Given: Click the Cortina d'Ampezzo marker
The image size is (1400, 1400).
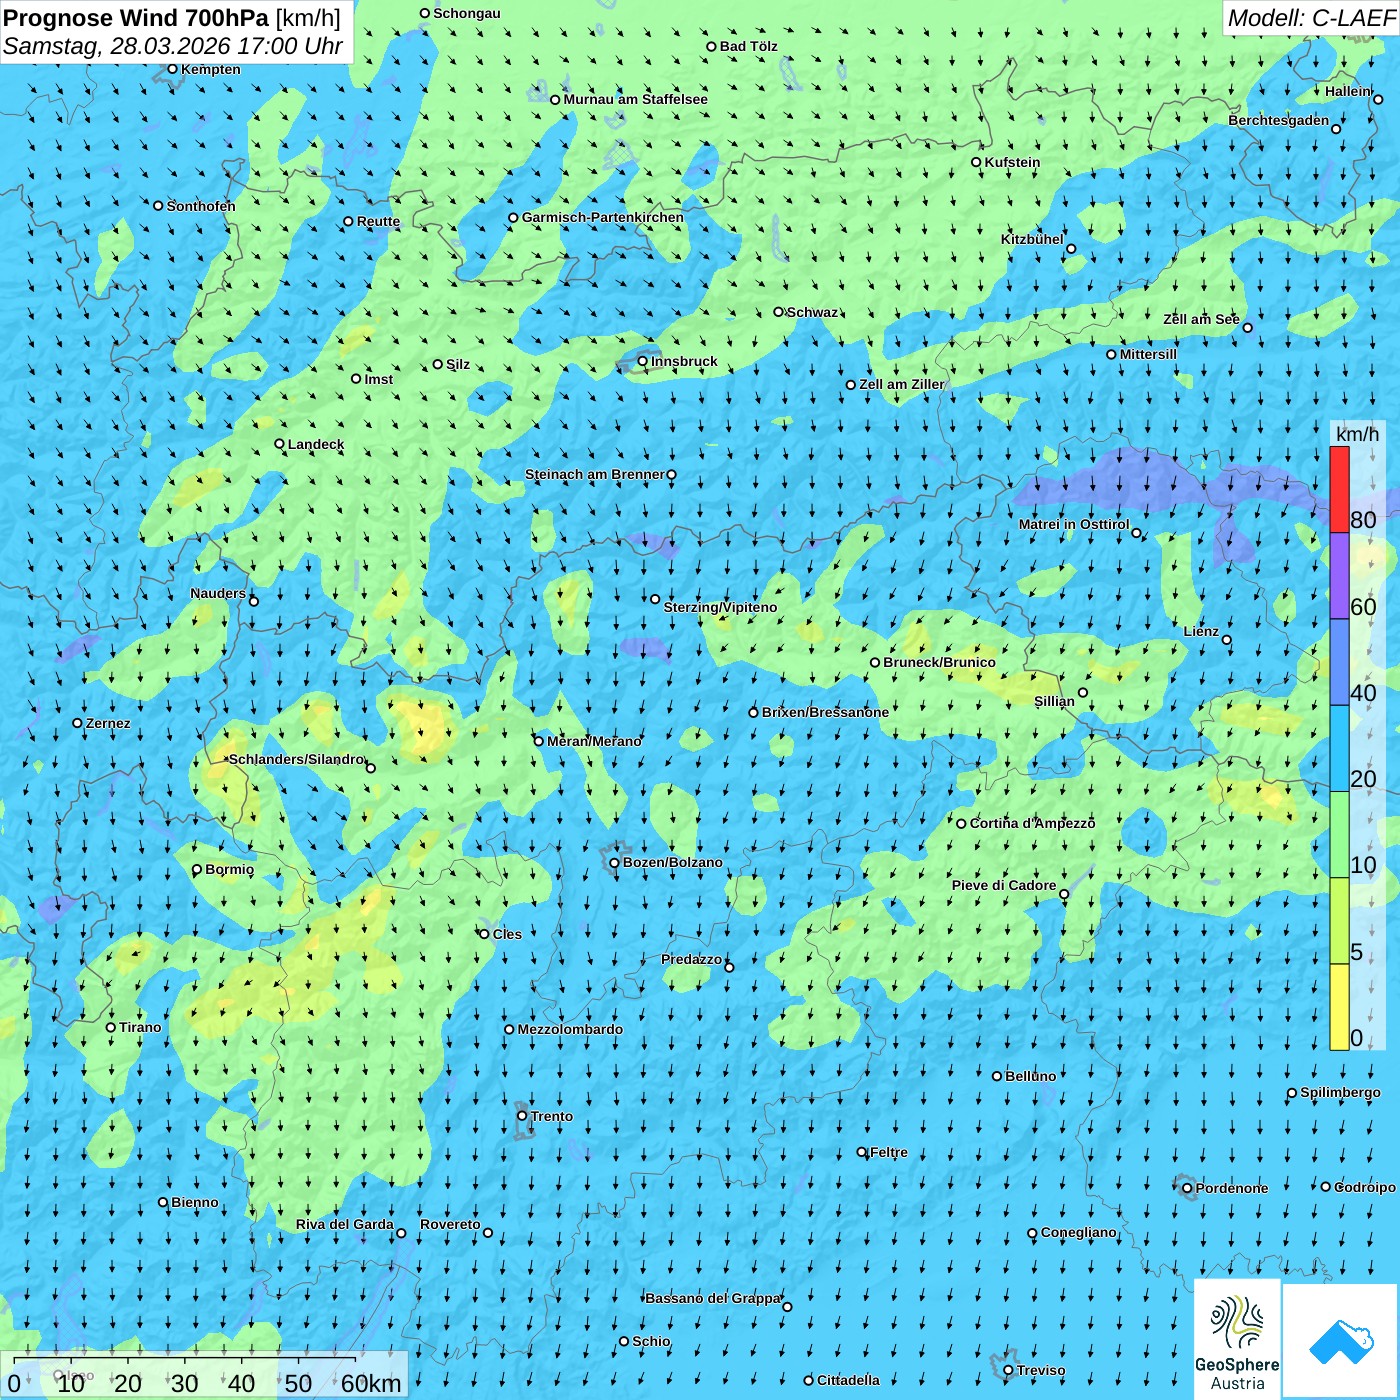Looking at the screenshot, I should pos(962,824).
